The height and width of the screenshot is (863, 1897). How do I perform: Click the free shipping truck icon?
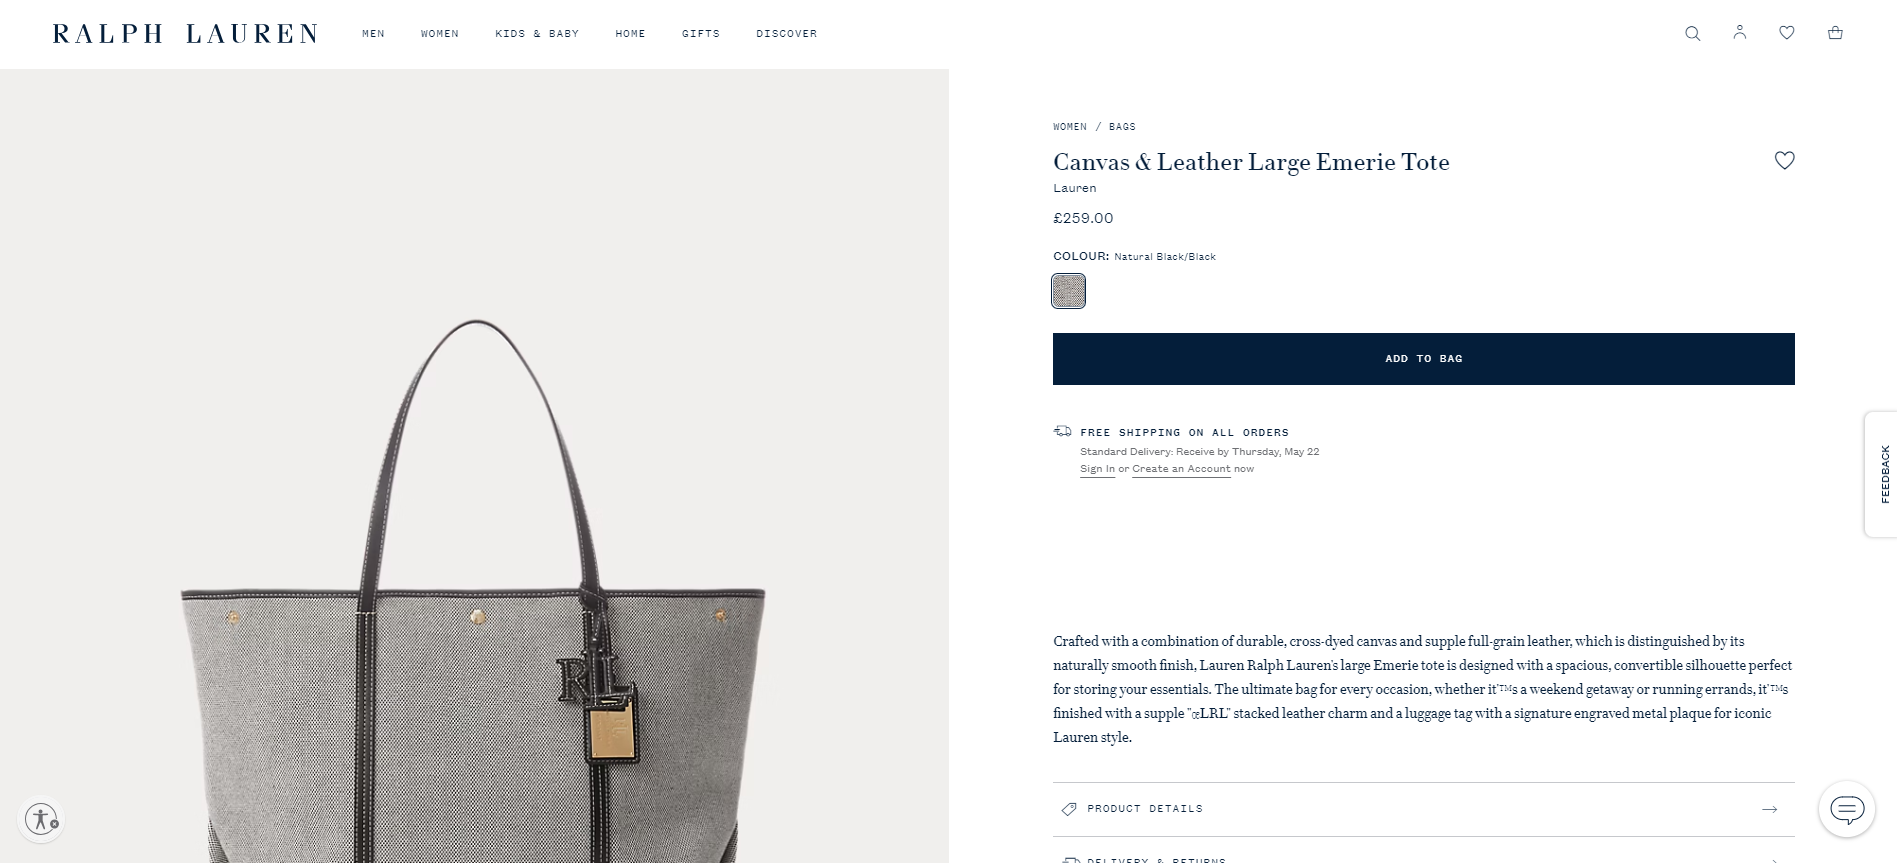pyautogui.click(x=1062, y=431)
